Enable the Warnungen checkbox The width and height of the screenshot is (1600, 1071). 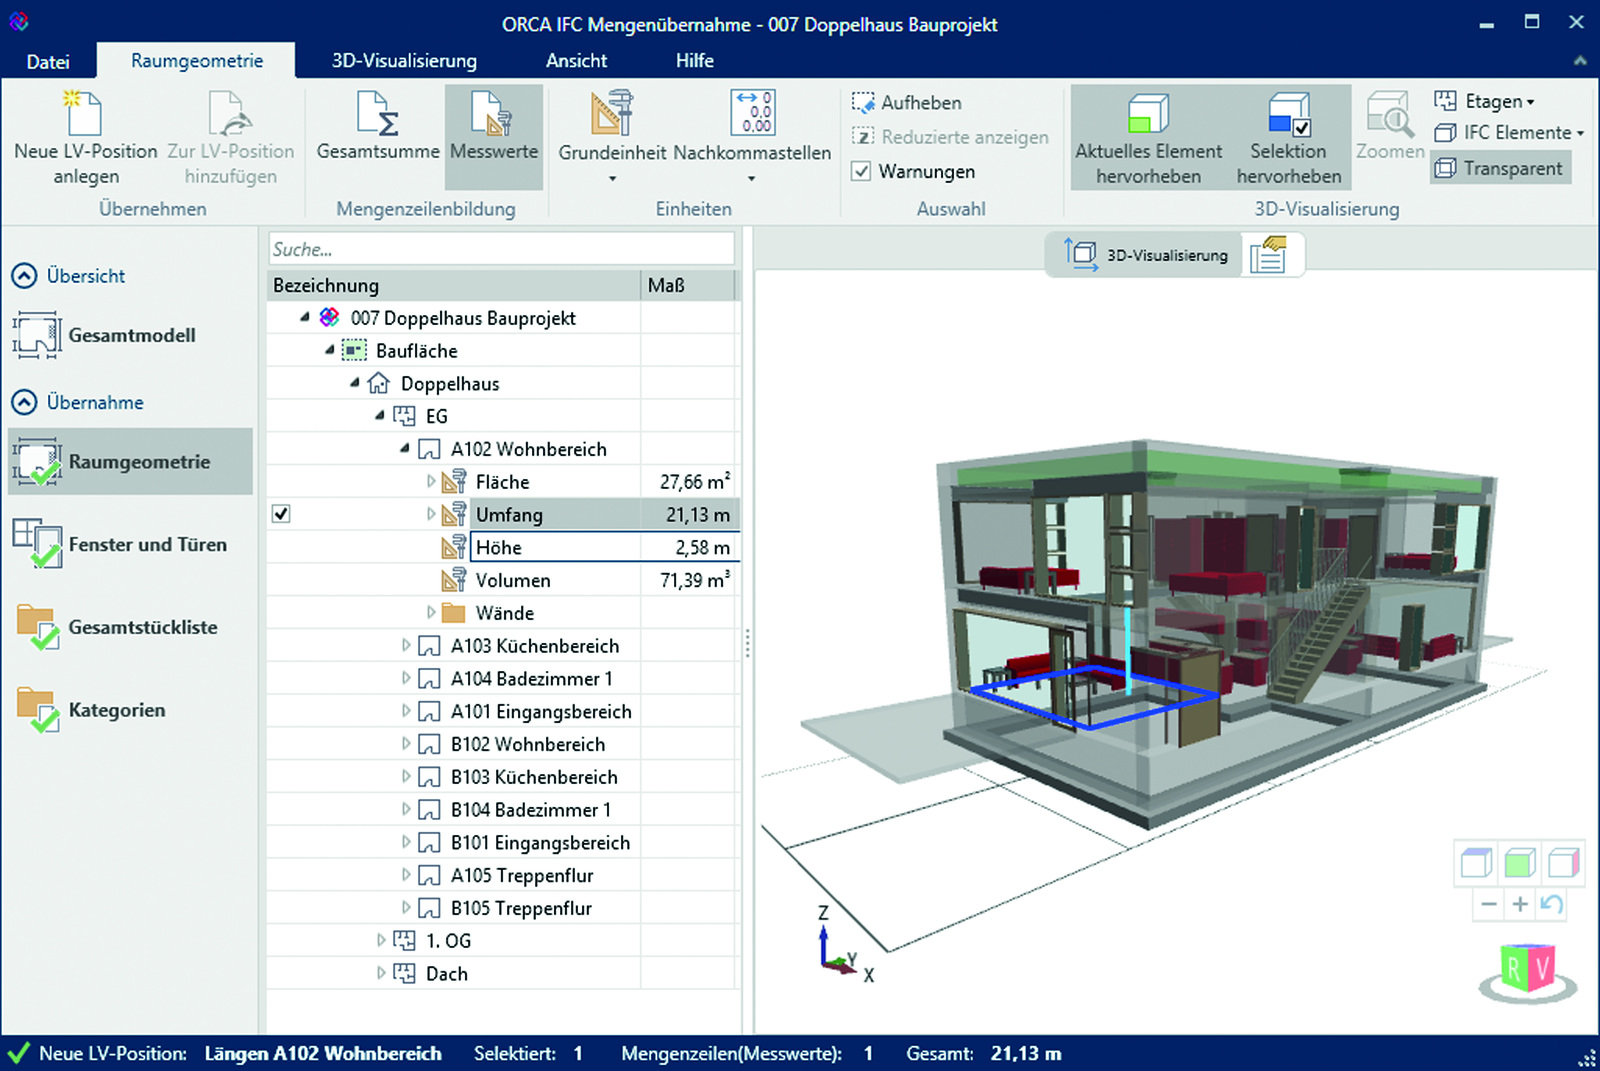862,171
